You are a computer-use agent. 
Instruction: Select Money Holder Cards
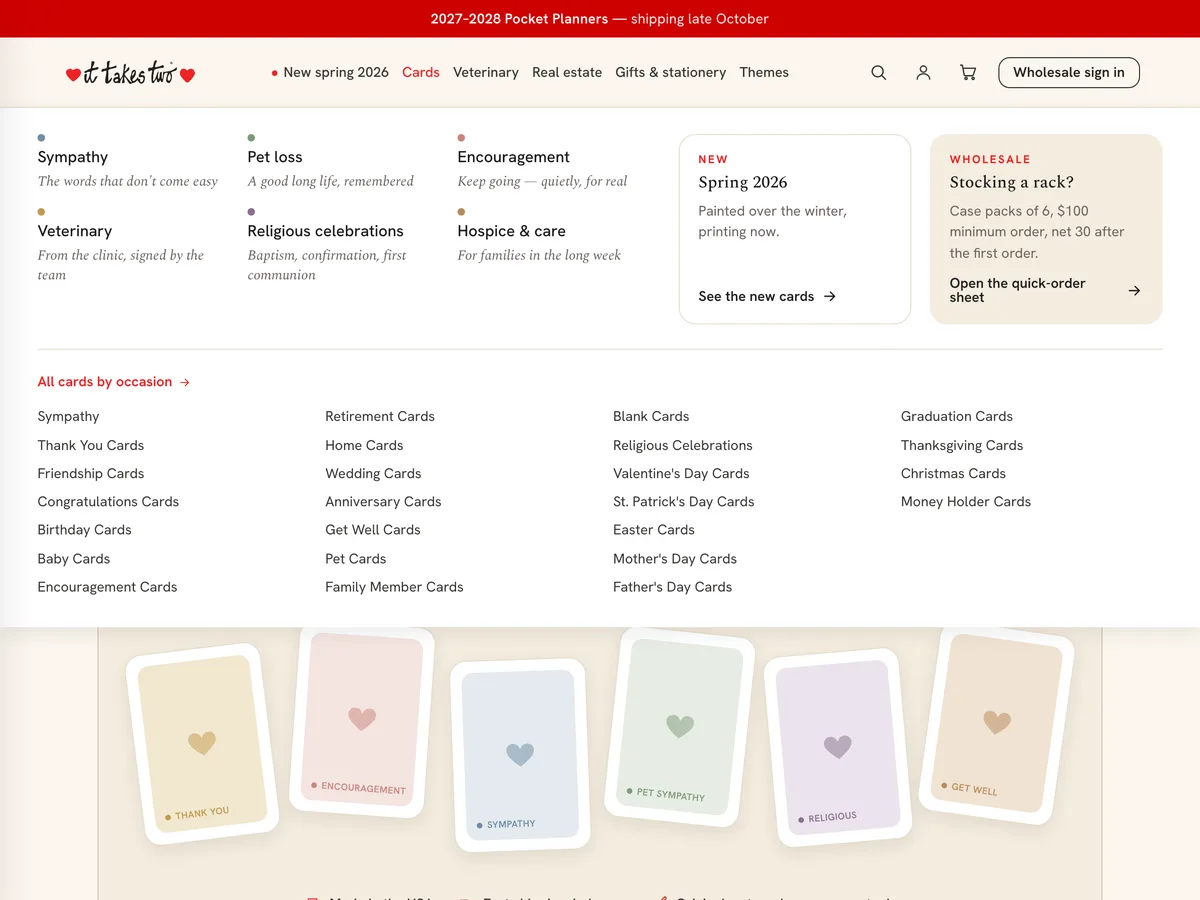[x=966, y=501]
